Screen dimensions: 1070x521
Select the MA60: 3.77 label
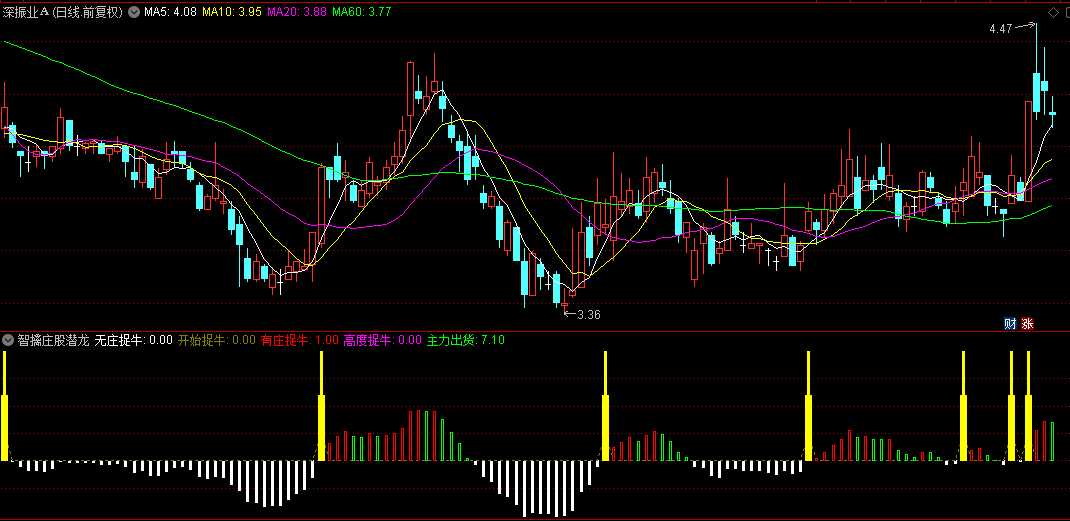362,12
